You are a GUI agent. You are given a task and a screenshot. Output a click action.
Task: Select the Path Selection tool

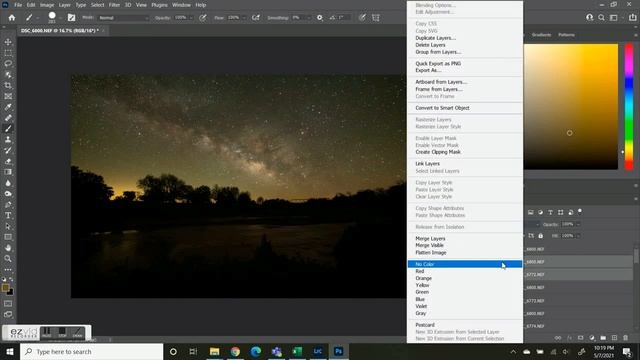[8, 226]
